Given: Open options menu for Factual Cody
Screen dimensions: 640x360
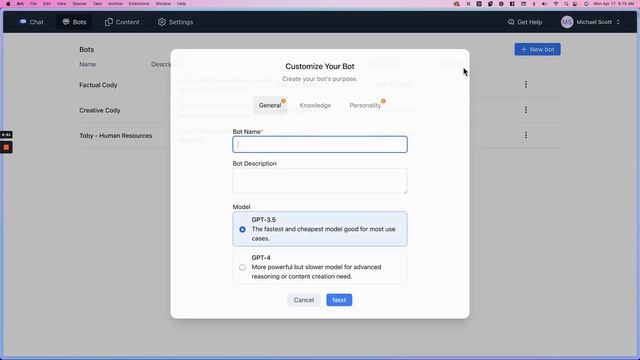Looking at the screenshot, I should 526,84.
